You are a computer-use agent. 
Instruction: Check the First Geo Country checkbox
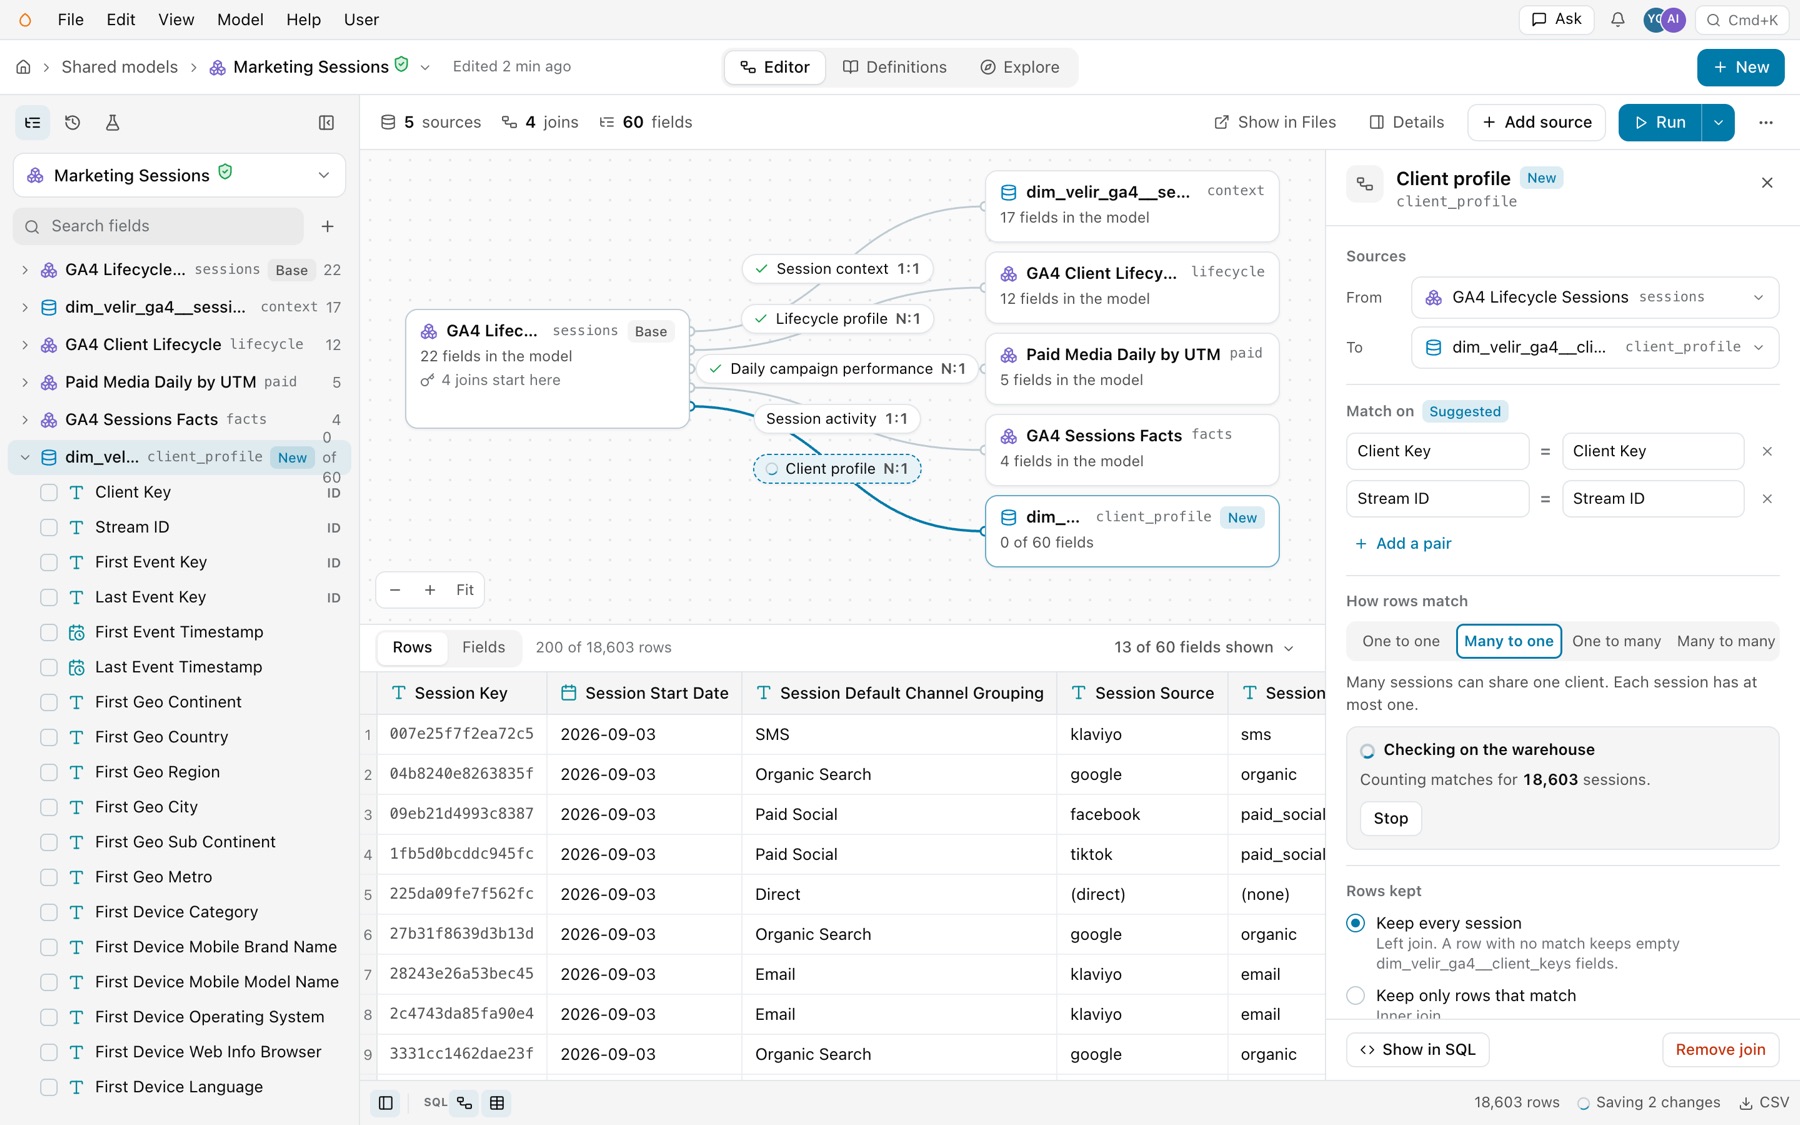tap(48, 738)
